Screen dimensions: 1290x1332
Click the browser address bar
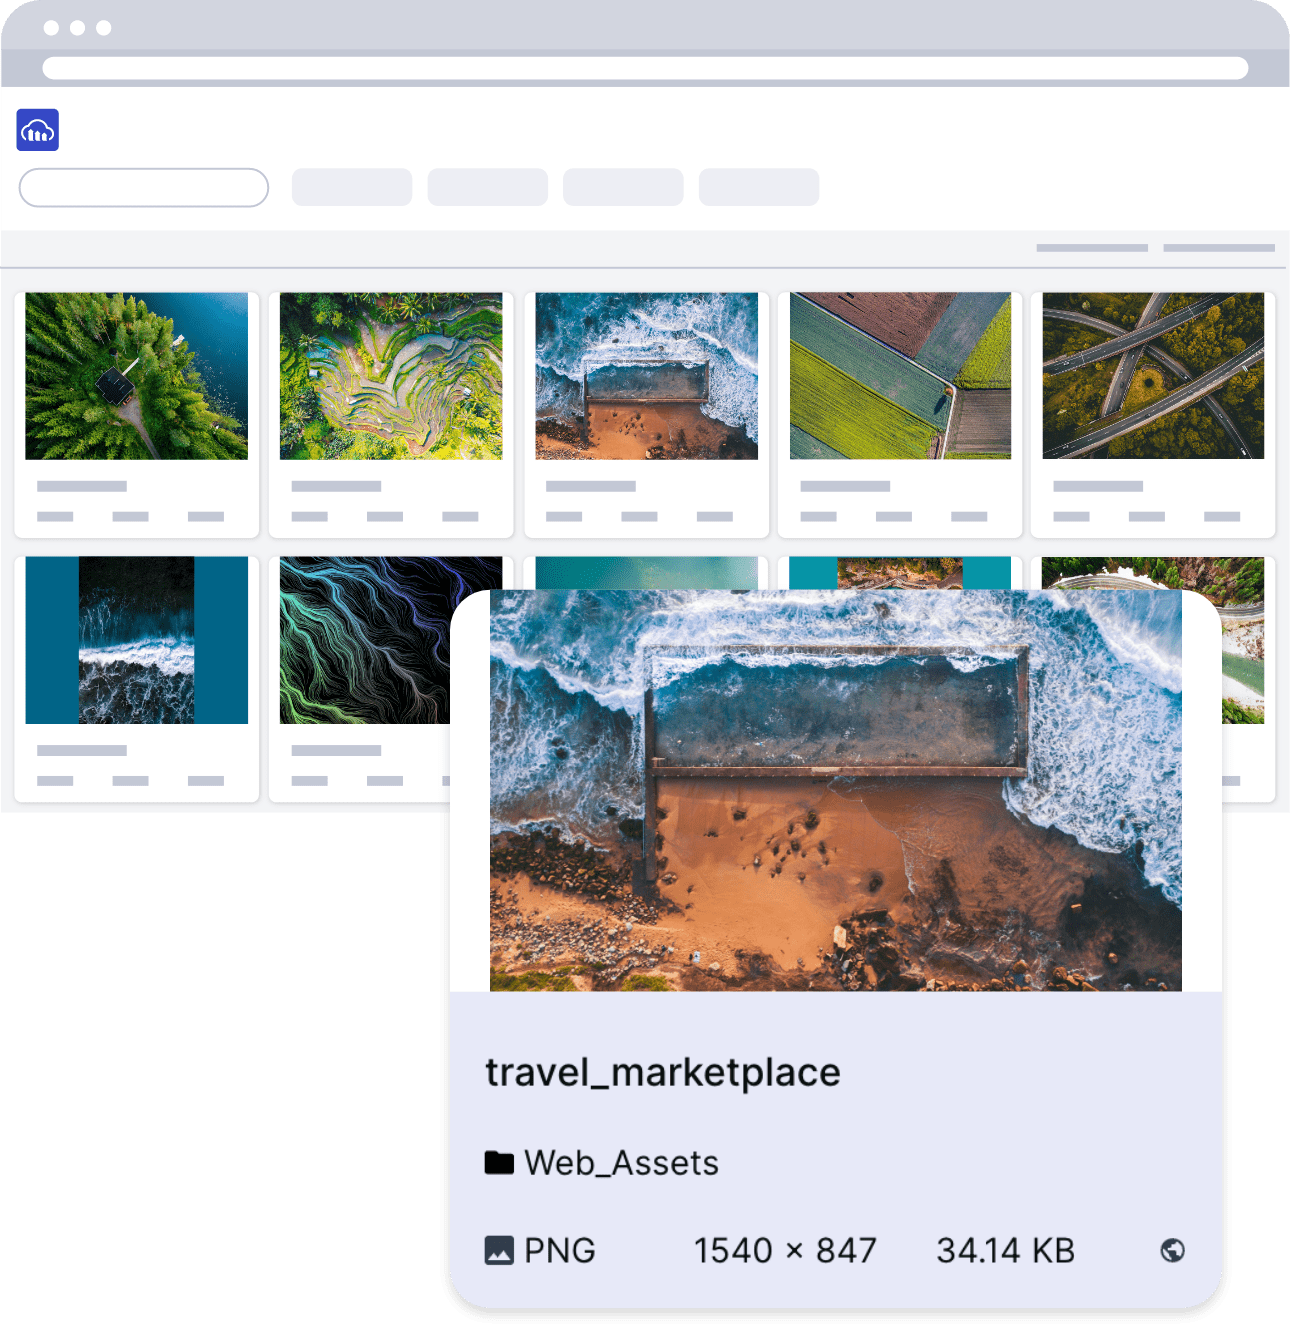[x=645, y=68]
